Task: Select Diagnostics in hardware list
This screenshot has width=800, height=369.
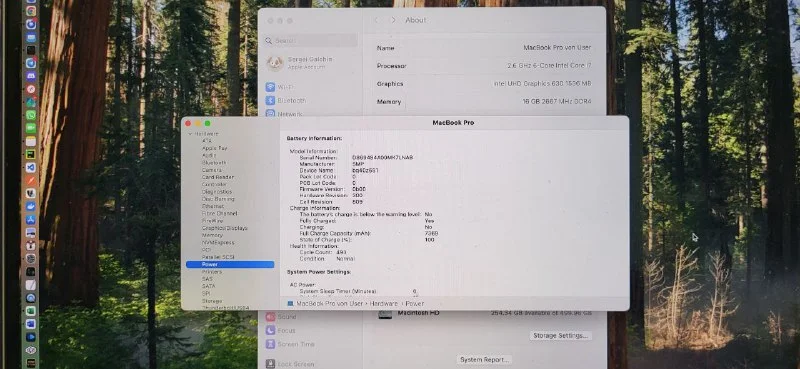Action: 216,192
